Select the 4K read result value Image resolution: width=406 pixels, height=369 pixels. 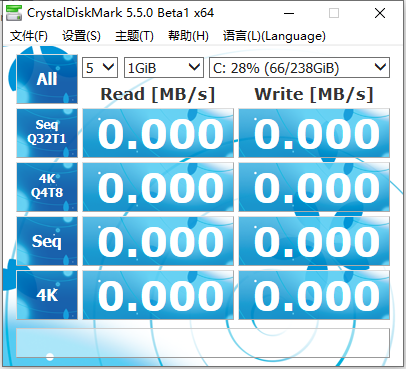pos(158,295)
